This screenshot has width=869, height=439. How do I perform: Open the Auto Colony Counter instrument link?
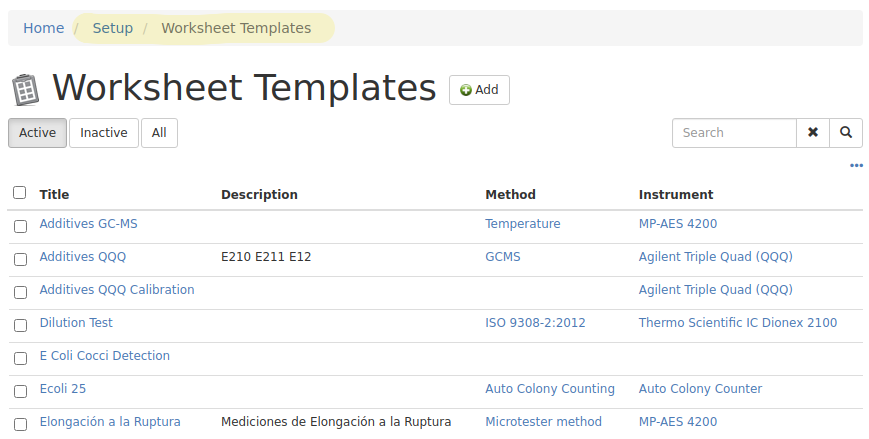point(700,389)
